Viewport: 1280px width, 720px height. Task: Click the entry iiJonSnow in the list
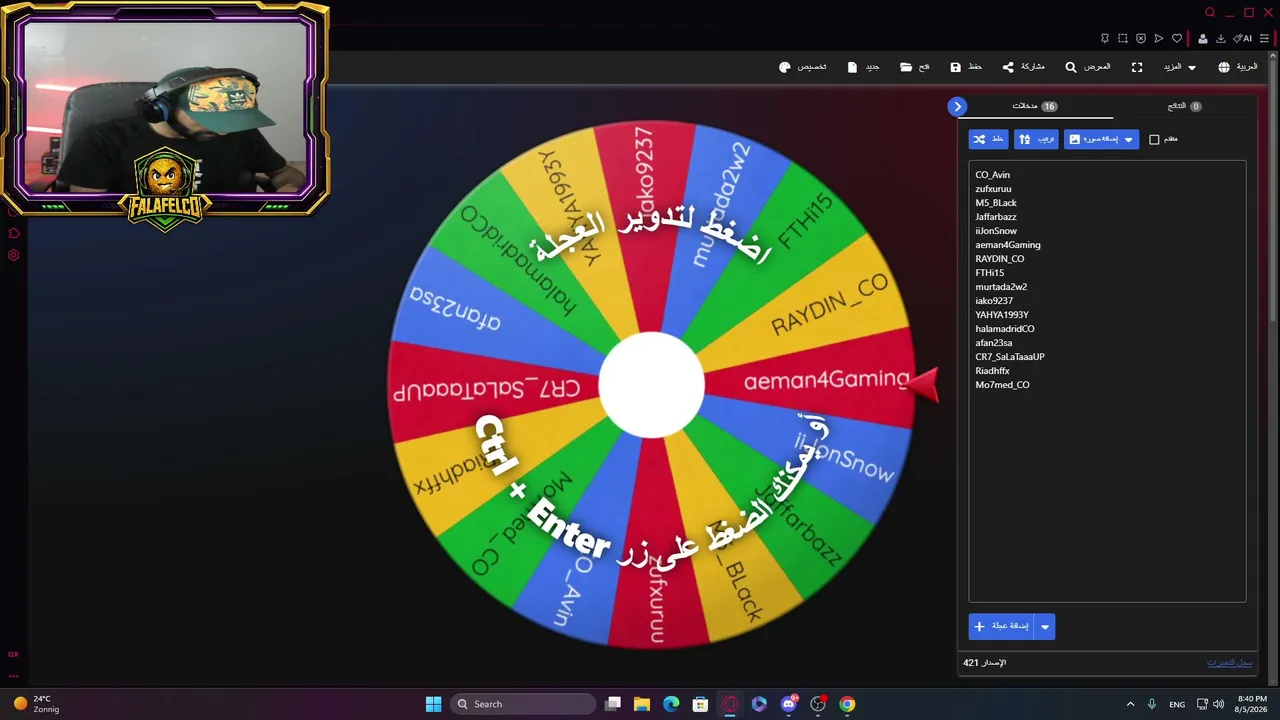click(996, 231)
